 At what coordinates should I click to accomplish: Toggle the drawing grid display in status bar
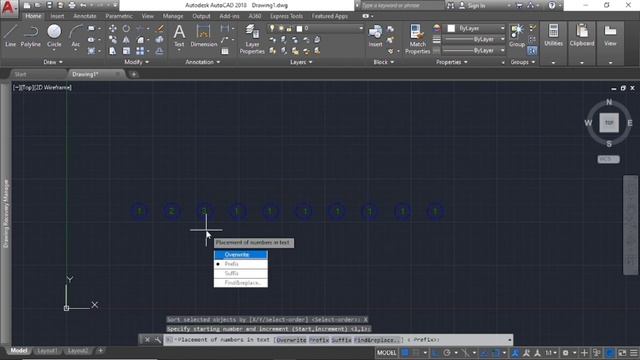(x=405, y=353)
